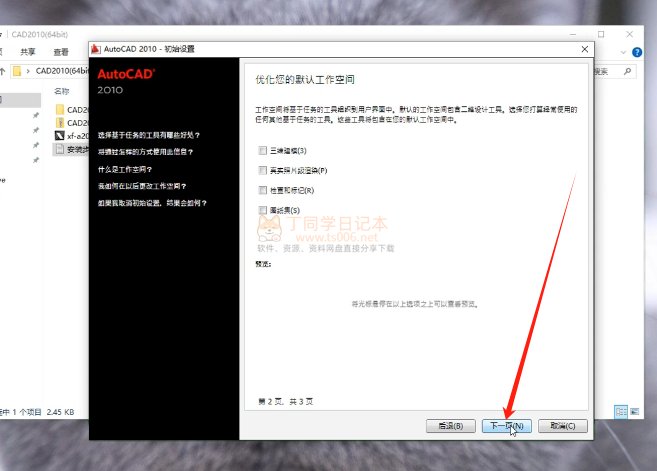Check the 检查和标记(R) option
The image size is (657, 471).
tap(263, 190)
